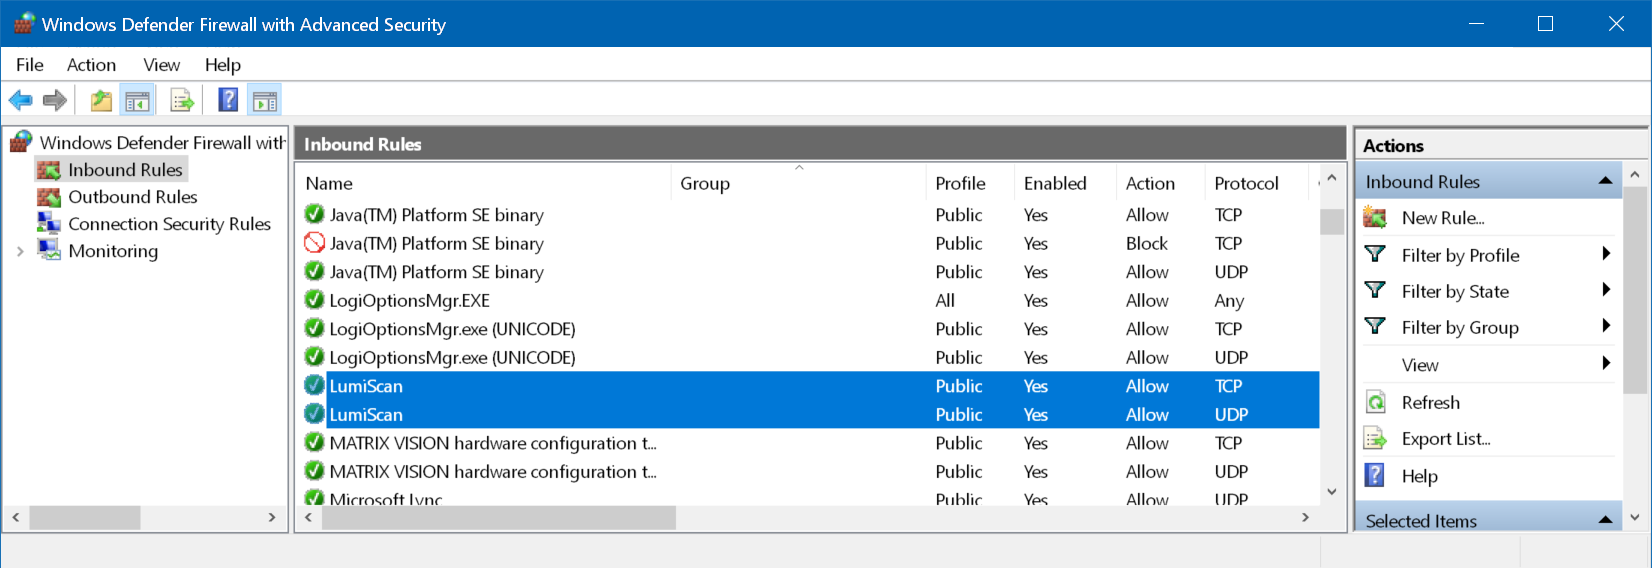1652x568 pixels.
Task: Click the Monitoring icon in the tree
Action: [49, 251]
